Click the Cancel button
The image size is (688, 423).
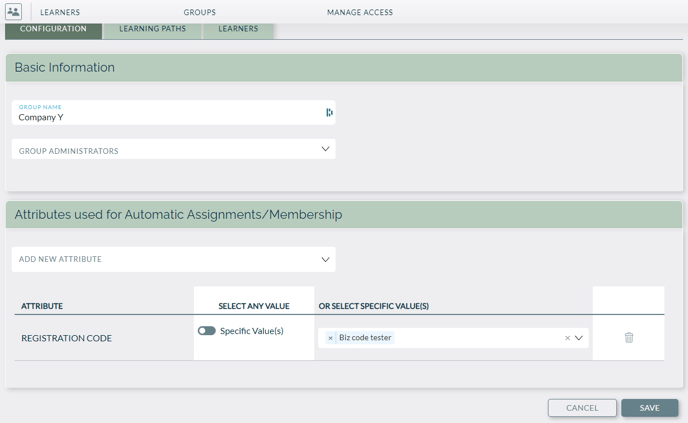tap(582, 408)
